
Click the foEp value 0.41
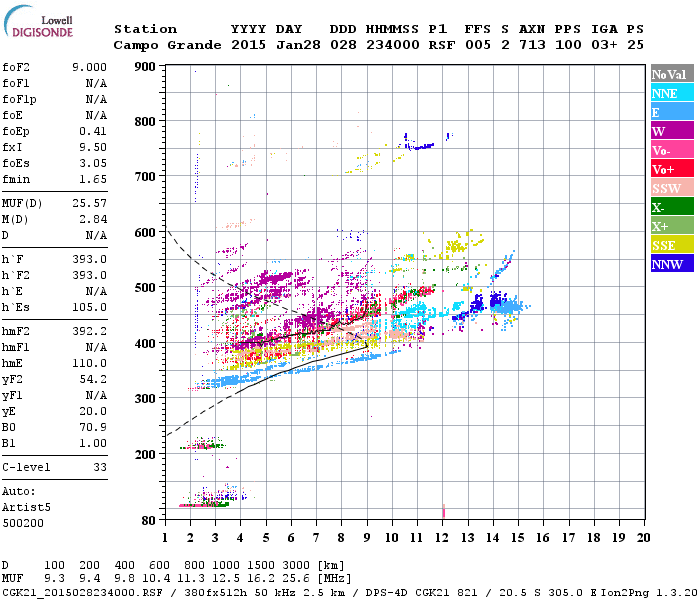[93, 131]
